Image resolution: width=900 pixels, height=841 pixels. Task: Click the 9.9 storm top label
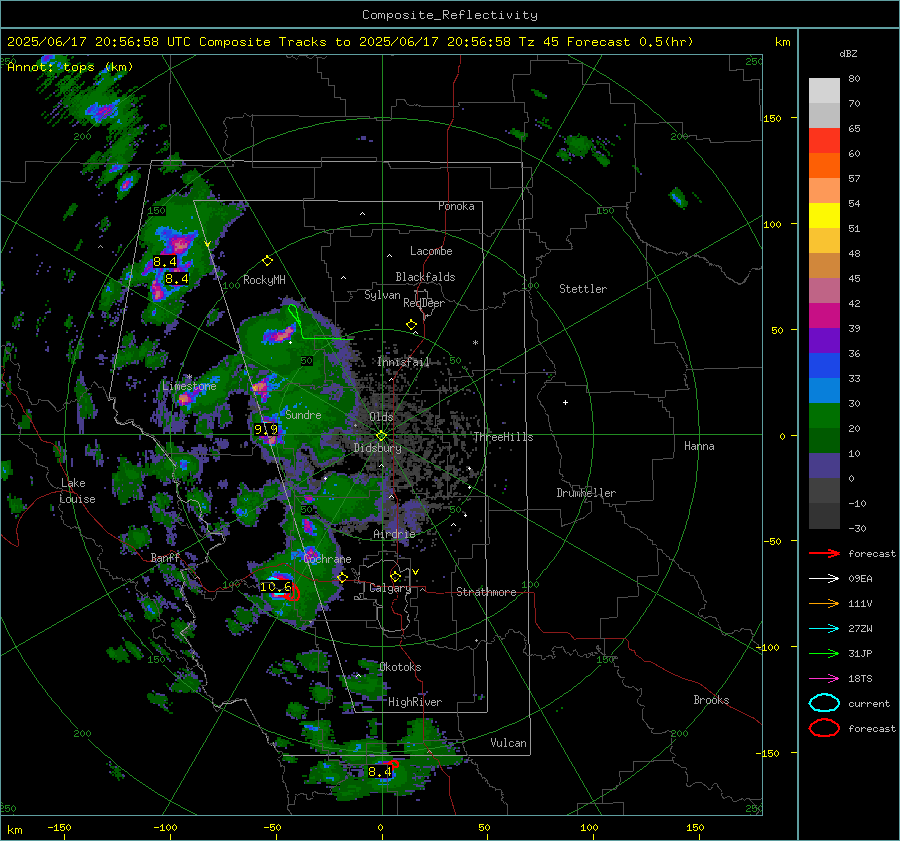point(266,429)
